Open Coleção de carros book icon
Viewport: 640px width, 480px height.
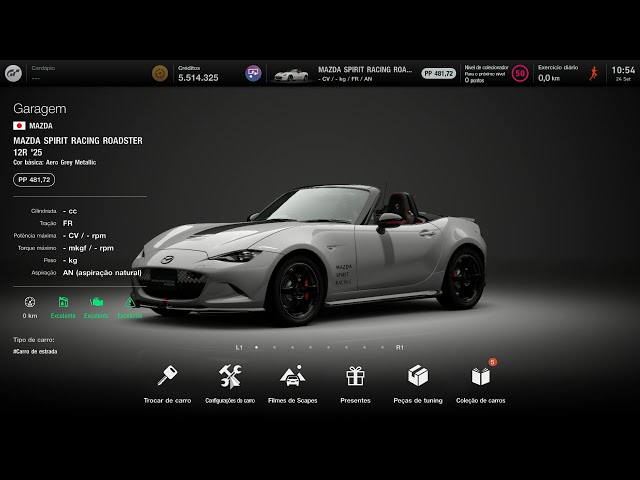480,376
